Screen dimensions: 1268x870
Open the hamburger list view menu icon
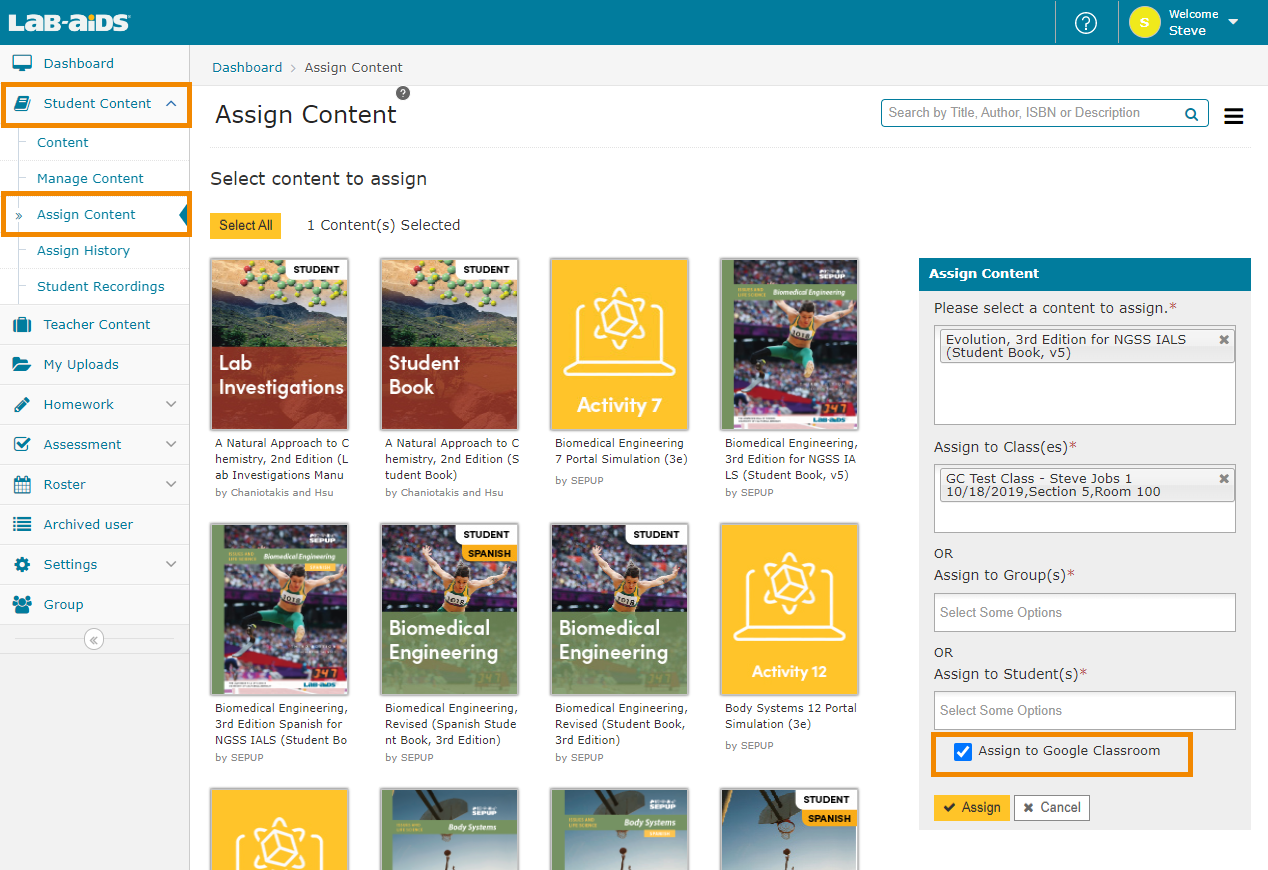1233,116
